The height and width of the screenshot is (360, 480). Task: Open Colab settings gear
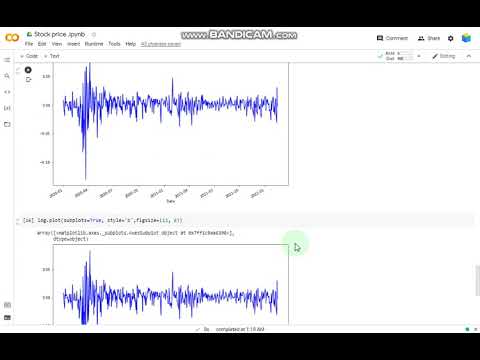tap(451, 38)
